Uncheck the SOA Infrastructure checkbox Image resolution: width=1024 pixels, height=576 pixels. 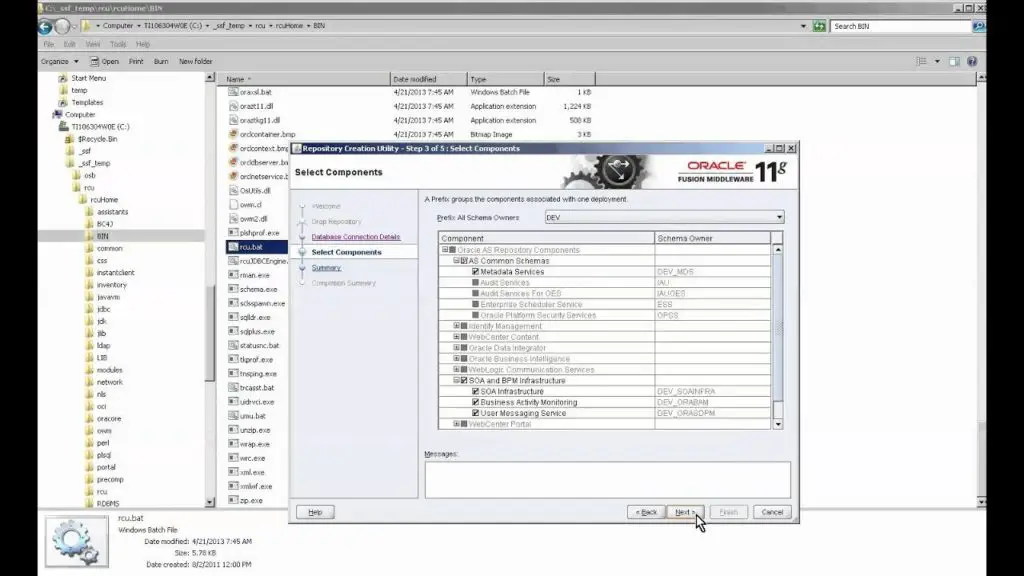point(475,391)
